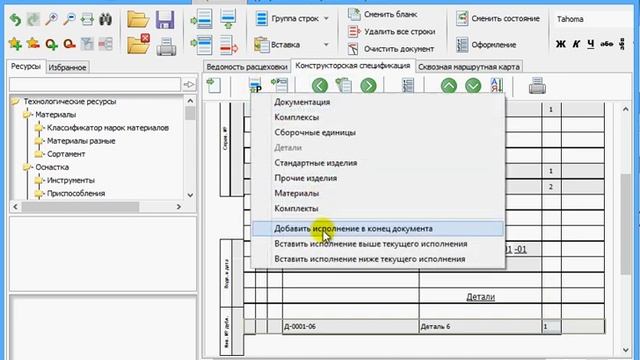
Task: Collapse the Оснастка tree folder
Action: (x=27, y=167)
